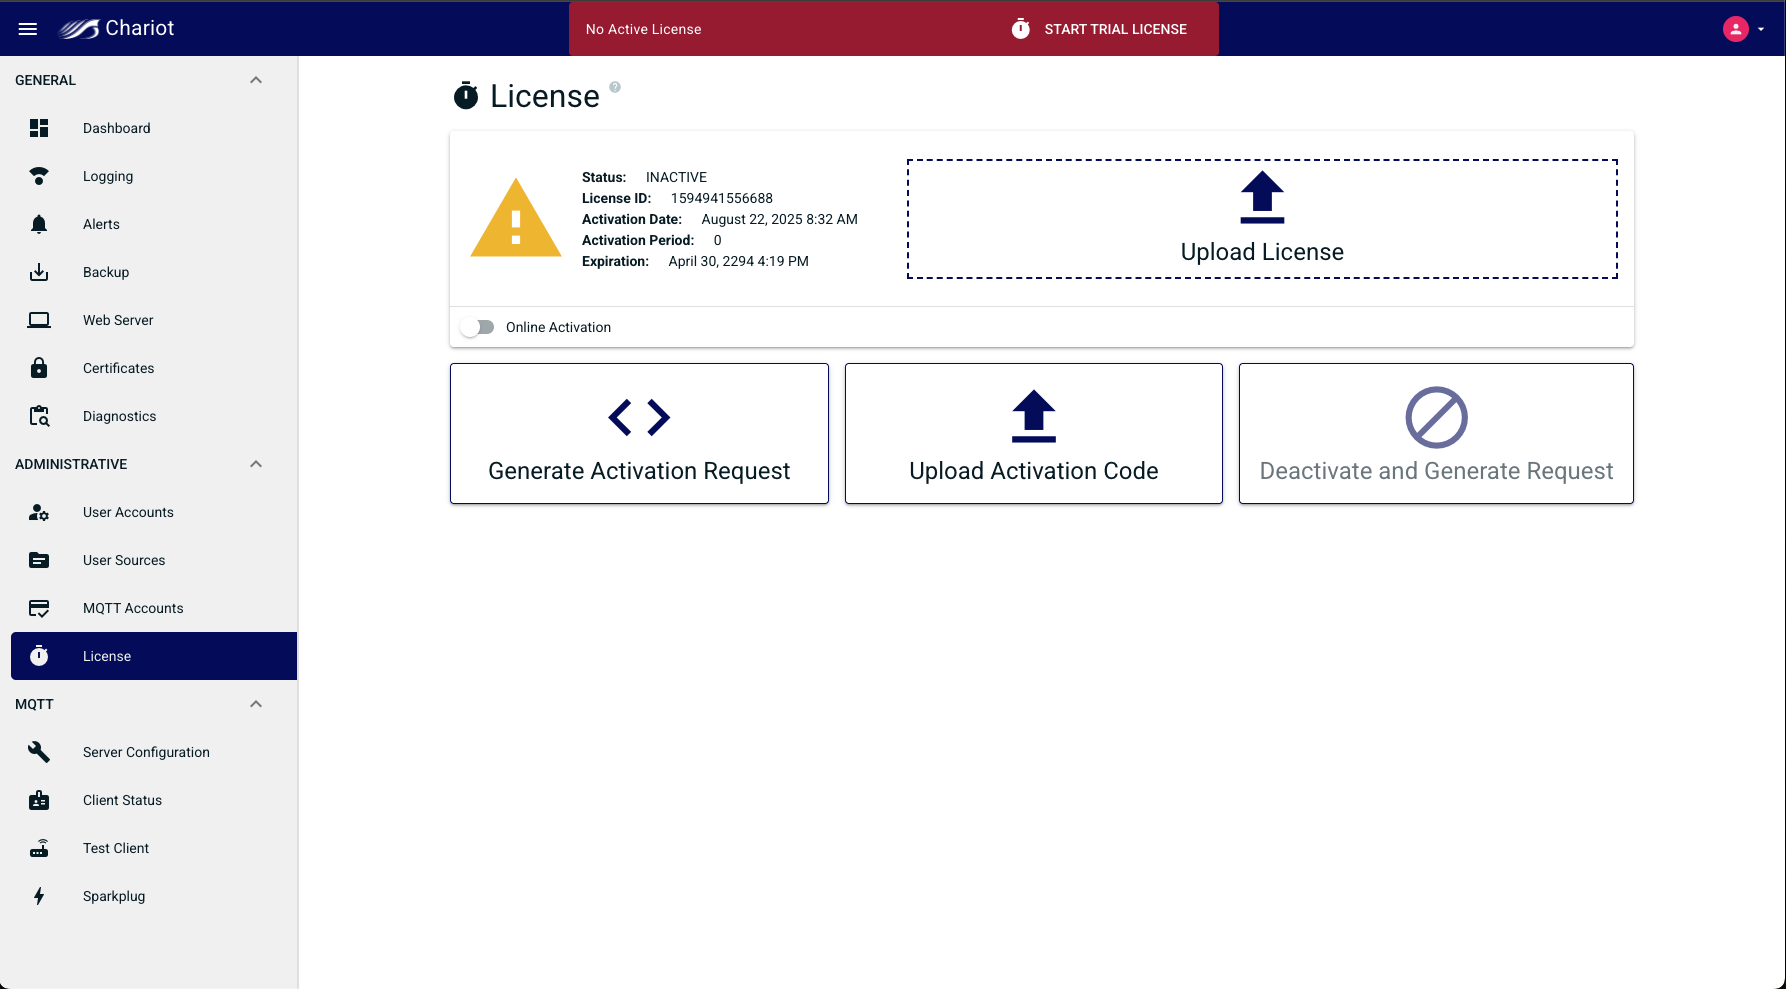The image size is (1786, 989).
Task: Click the Server Configuration wrench icon
Action: pos(39,752)
